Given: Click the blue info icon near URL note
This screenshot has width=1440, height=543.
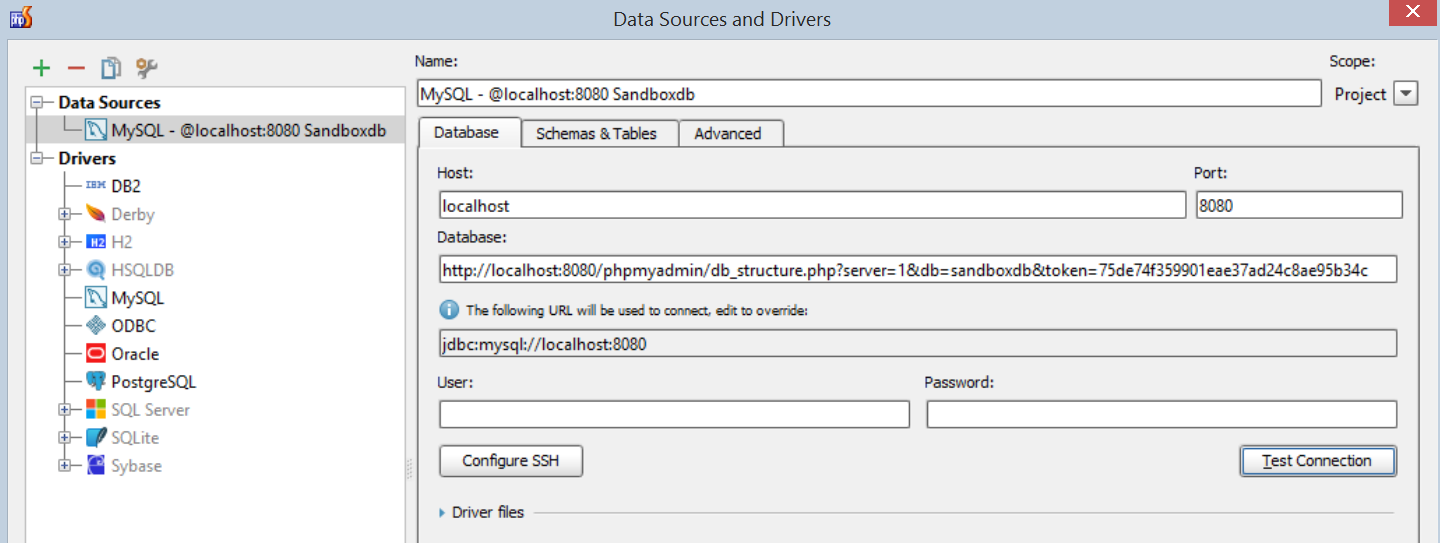Looking at the screenshot, I should pos(448,310).
